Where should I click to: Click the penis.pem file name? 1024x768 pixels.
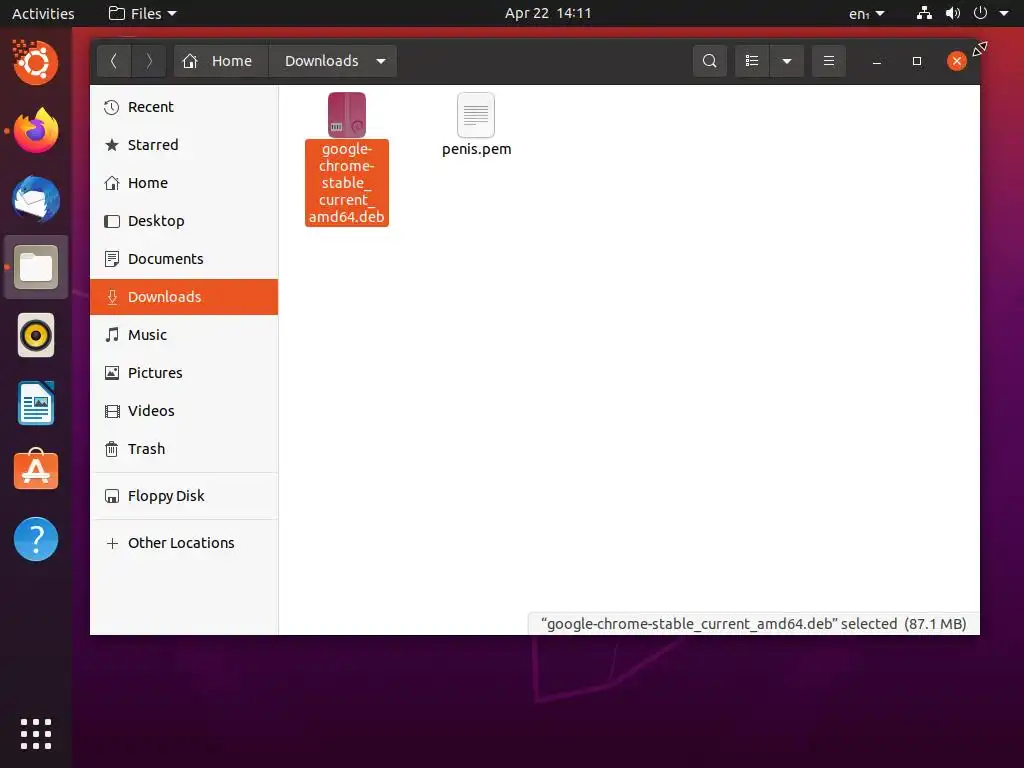476,150
